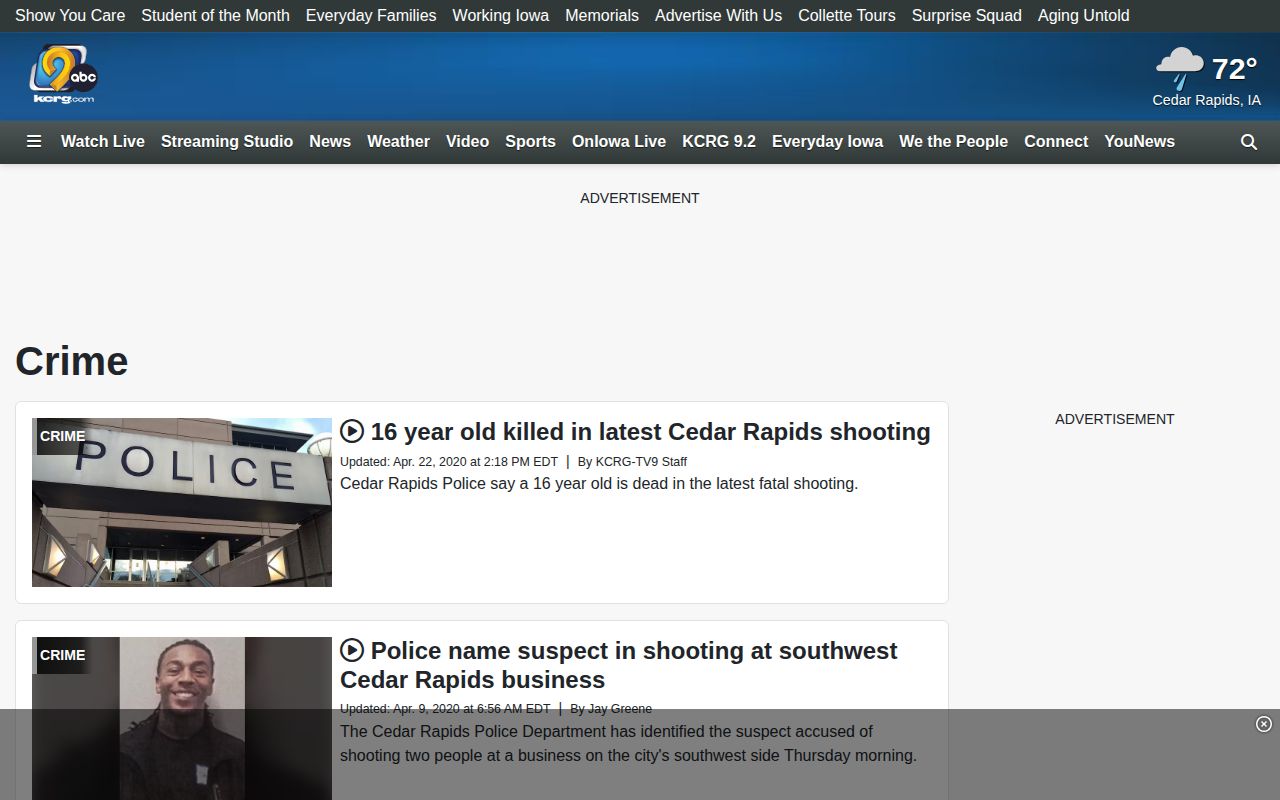The width and height of the screenshot is (1280, 800).
Task: Click the KCRG abc station logo
Action: tap(64, 75)
